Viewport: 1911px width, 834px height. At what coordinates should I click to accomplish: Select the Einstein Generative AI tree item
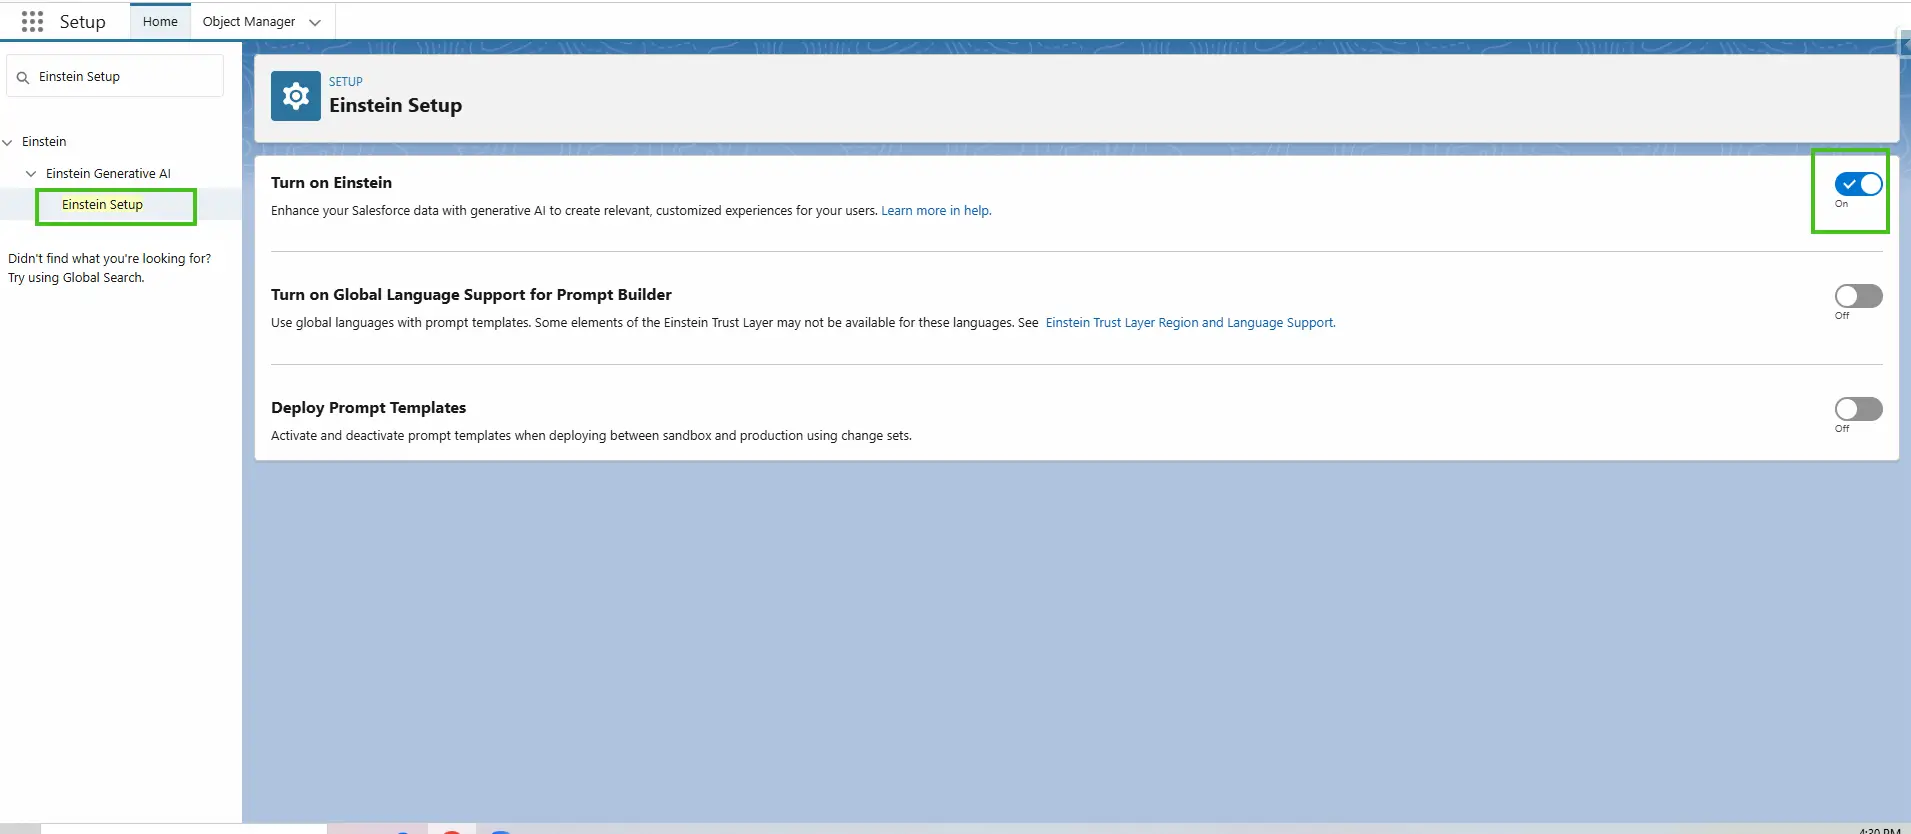(x=108, y=174)
